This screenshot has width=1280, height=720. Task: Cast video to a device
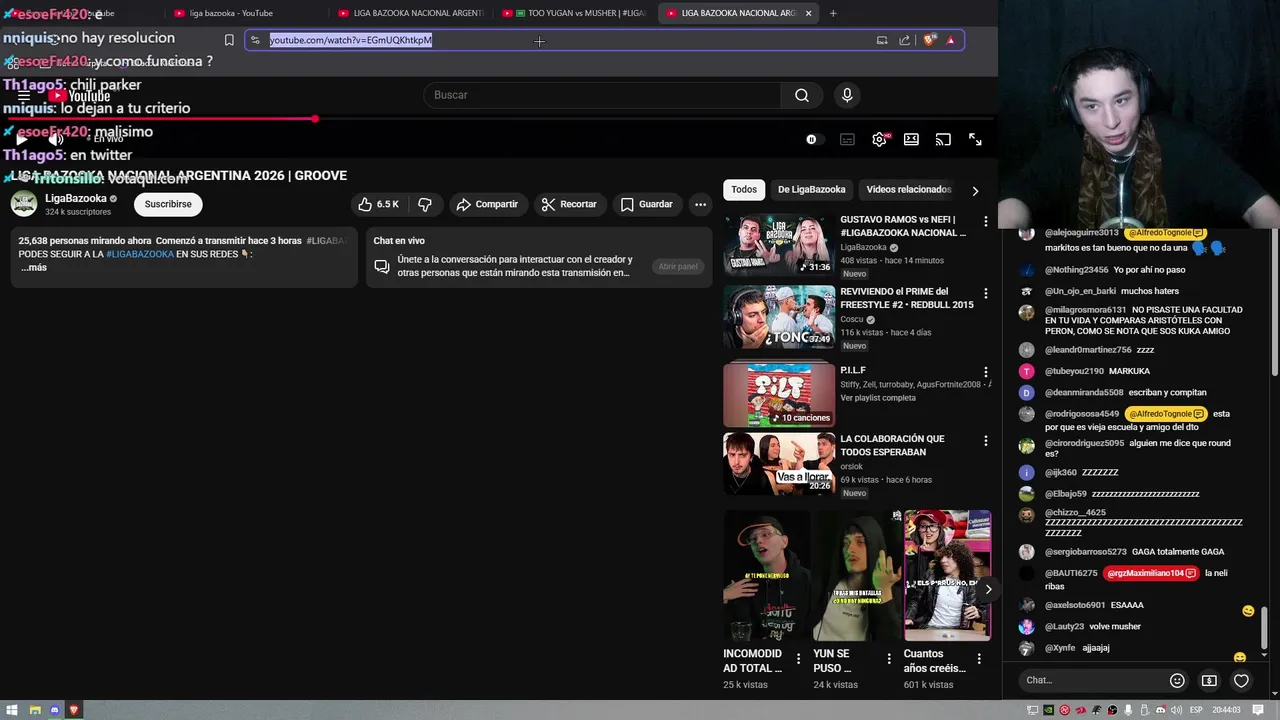(943, 140)
